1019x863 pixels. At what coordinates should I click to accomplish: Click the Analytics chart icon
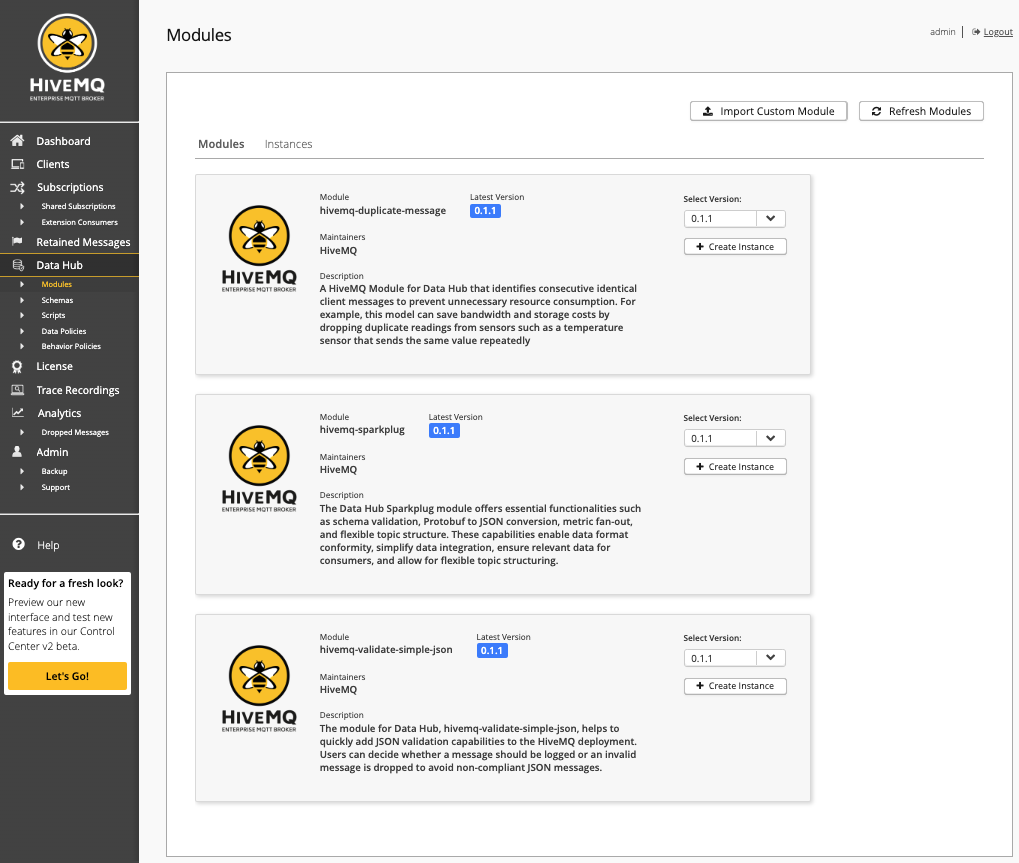(17, 413)
